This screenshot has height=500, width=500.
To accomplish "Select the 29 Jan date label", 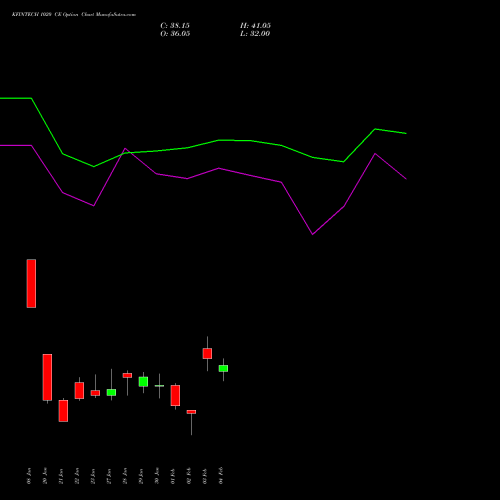I will click(141, 476).
